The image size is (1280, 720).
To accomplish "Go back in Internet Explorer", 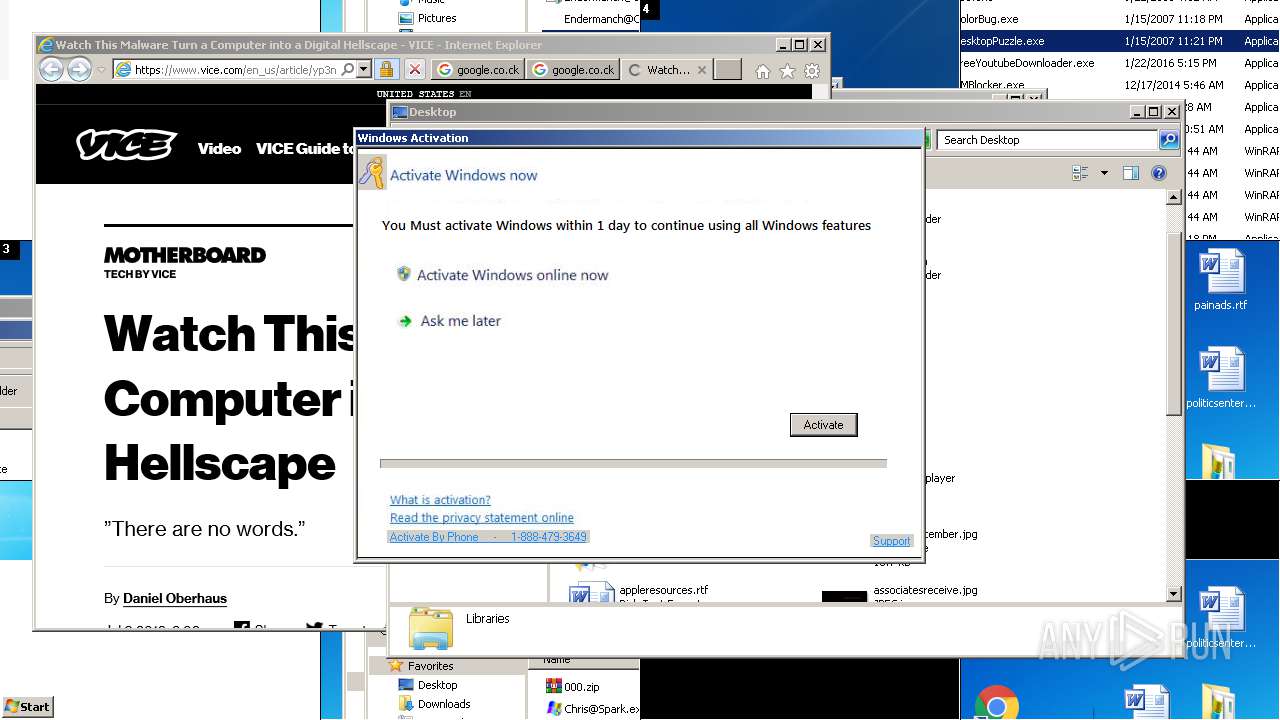I will [x=51, y=69].
